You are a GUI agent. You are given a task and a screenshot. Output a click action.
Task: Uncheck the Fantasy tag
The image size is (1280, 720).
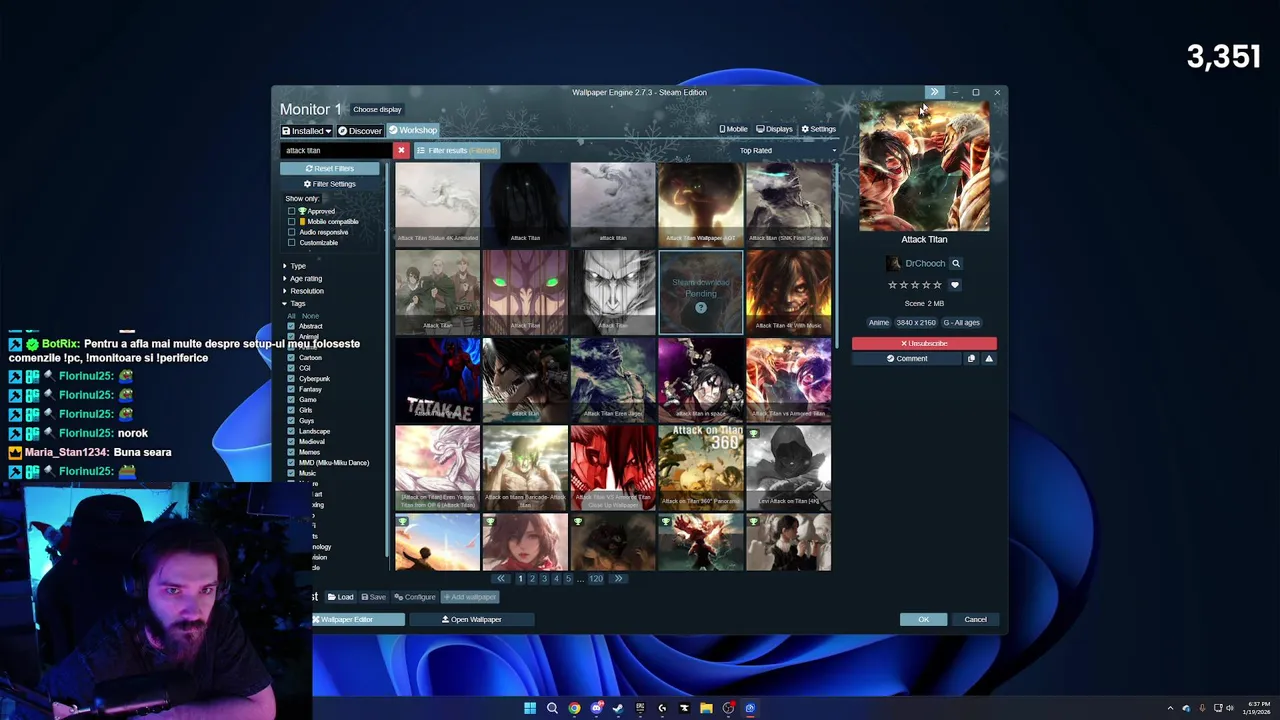pyautogui.click(x=291, y=389)
